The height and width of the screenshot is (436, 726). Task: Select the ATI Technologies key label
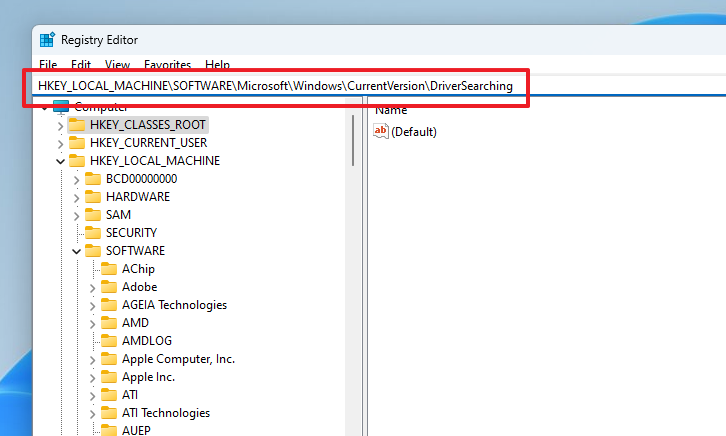[166, 413]
